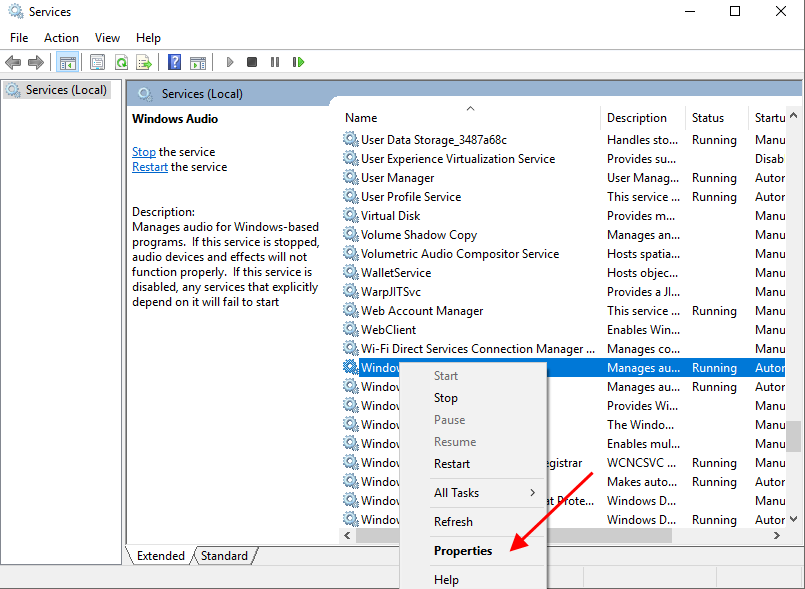Click the vertical scrollbar thumb
Screen dimensions: 805x589
794,436
